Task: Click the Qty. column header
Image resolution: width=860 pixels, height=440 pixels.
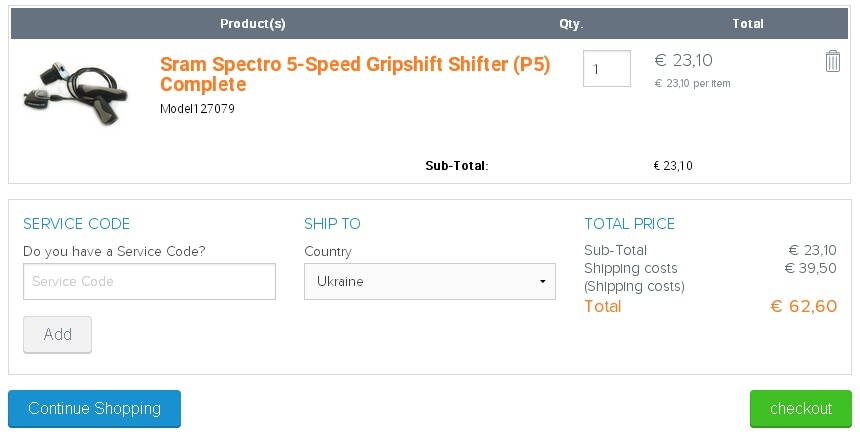Action: [571, 23]
